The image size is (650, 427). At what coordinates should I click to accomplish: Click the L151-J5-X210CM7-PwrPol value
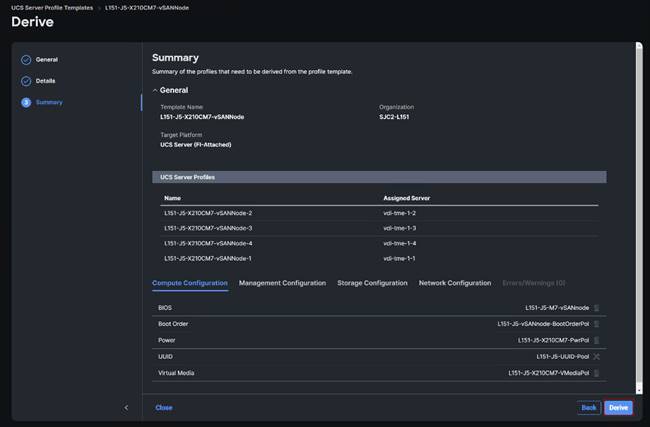(553, 340)
